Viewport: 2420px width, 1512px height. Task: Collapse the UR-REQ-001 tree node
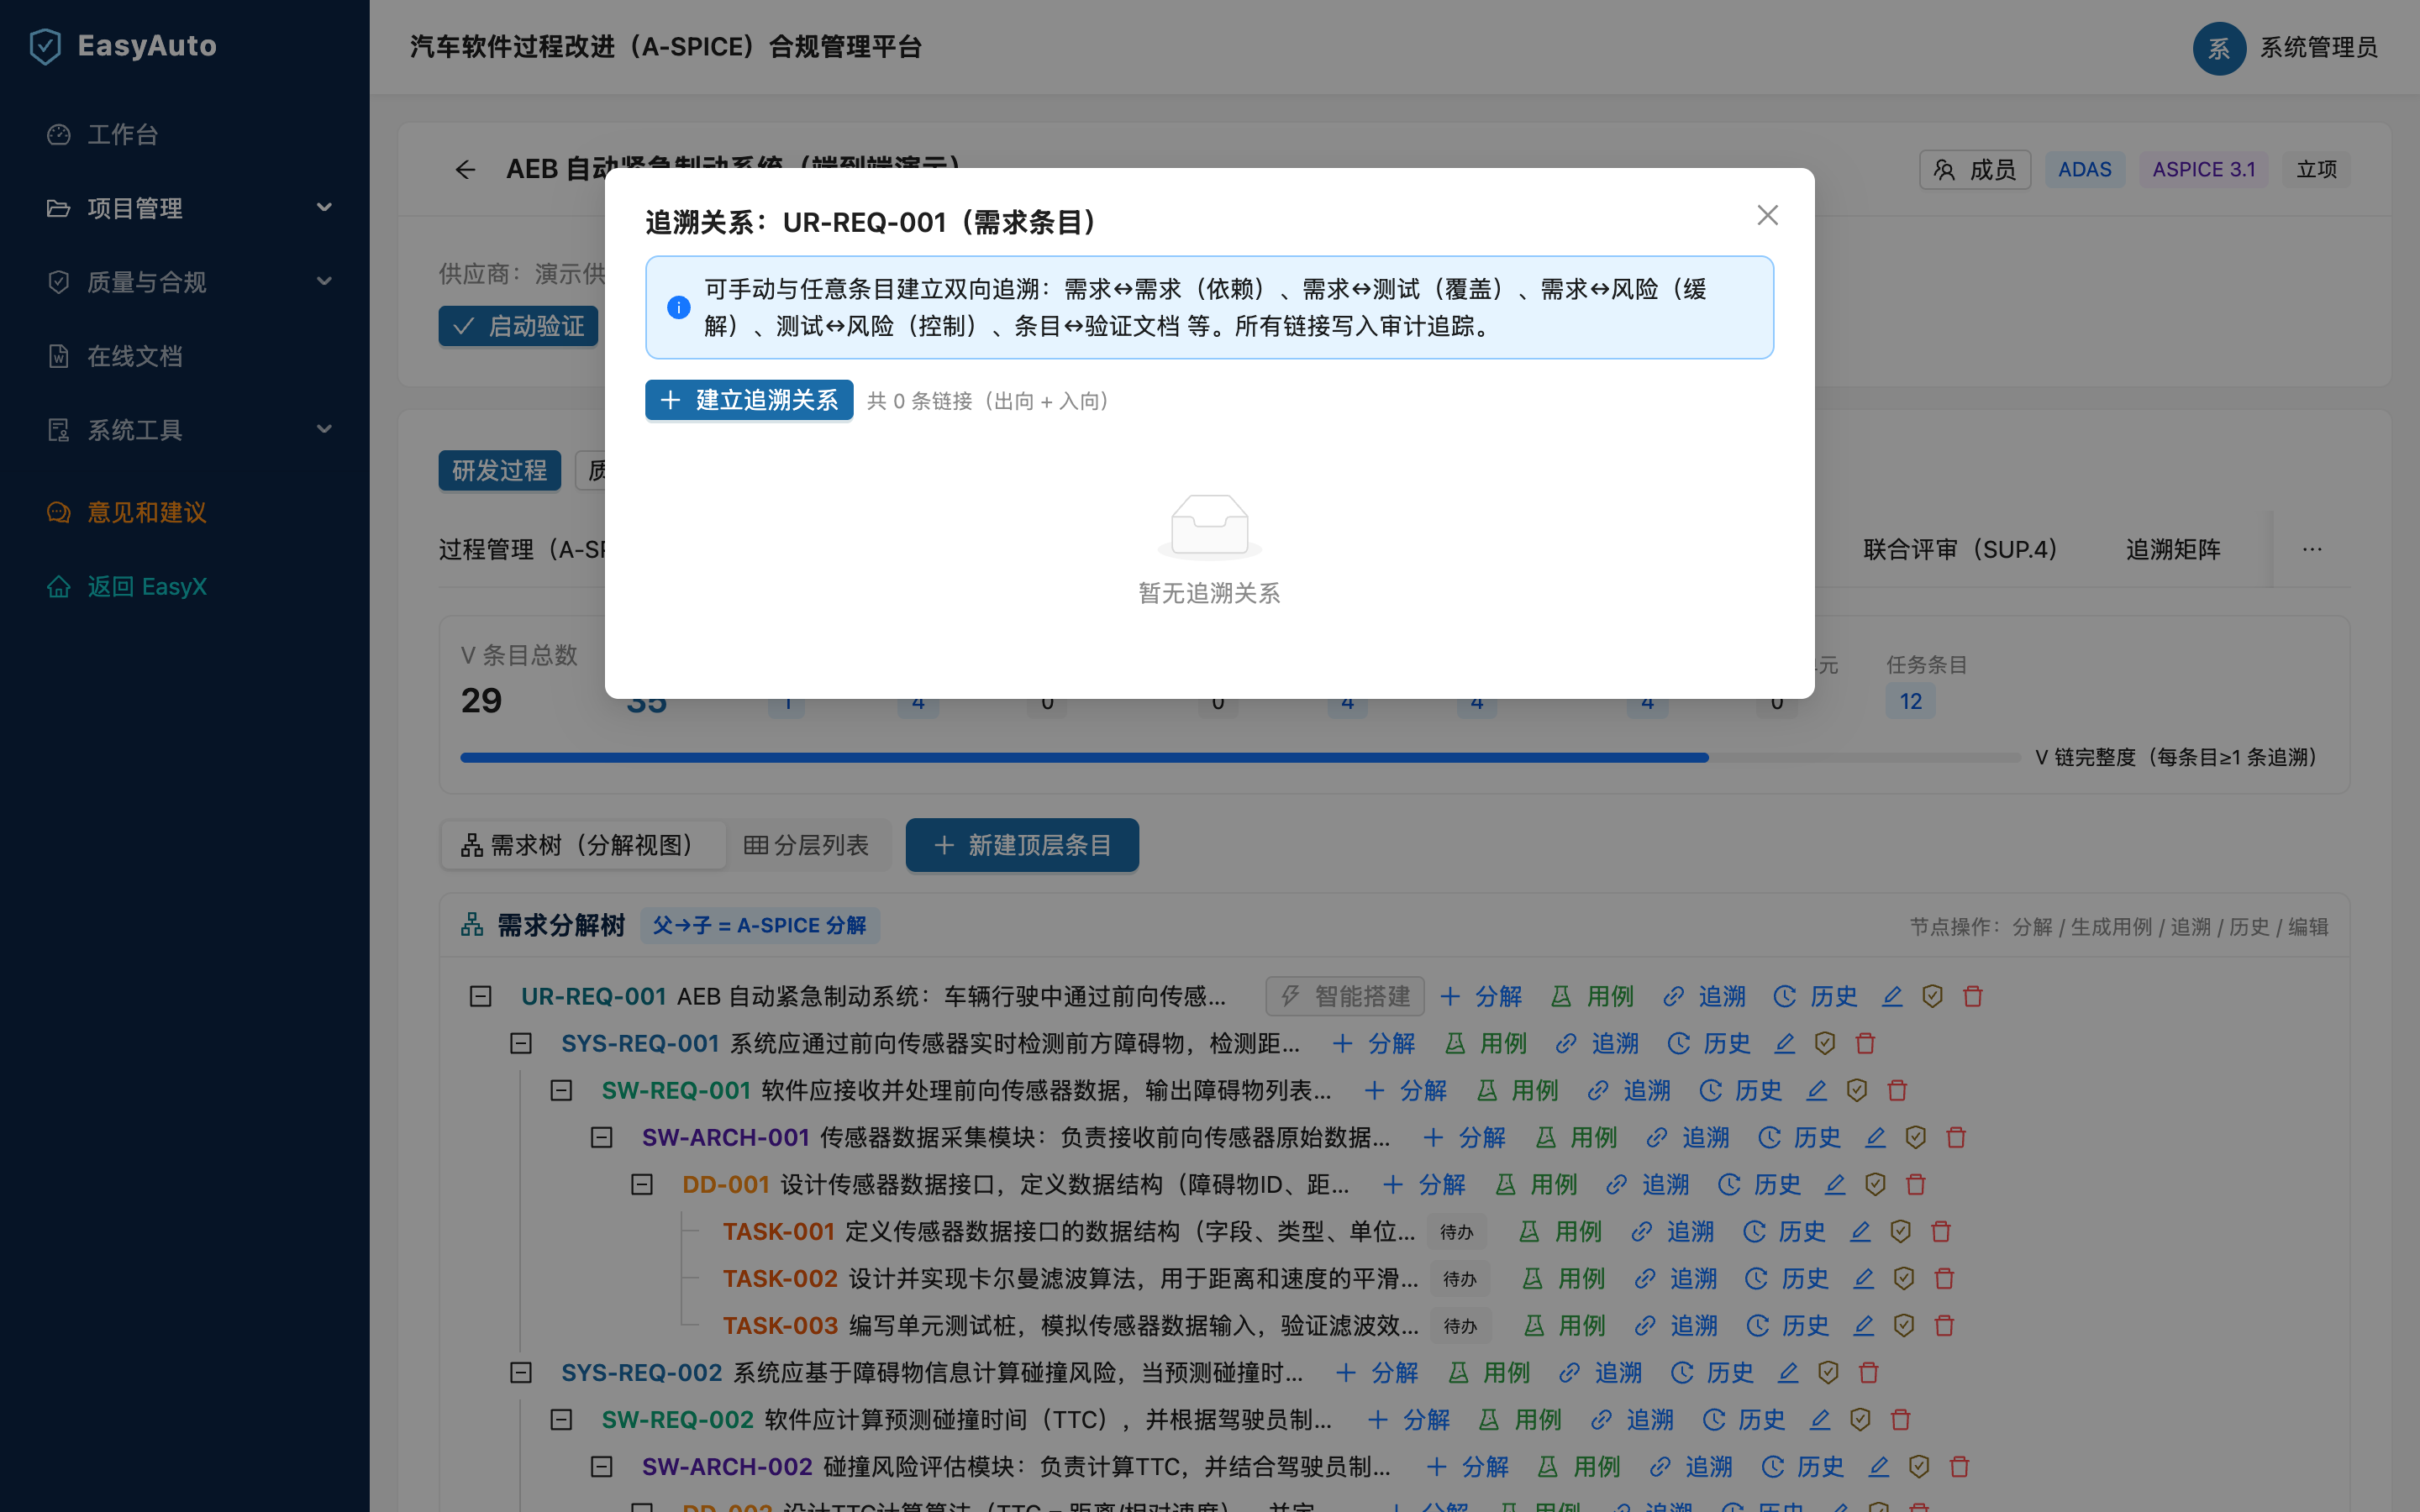point(481,996)
